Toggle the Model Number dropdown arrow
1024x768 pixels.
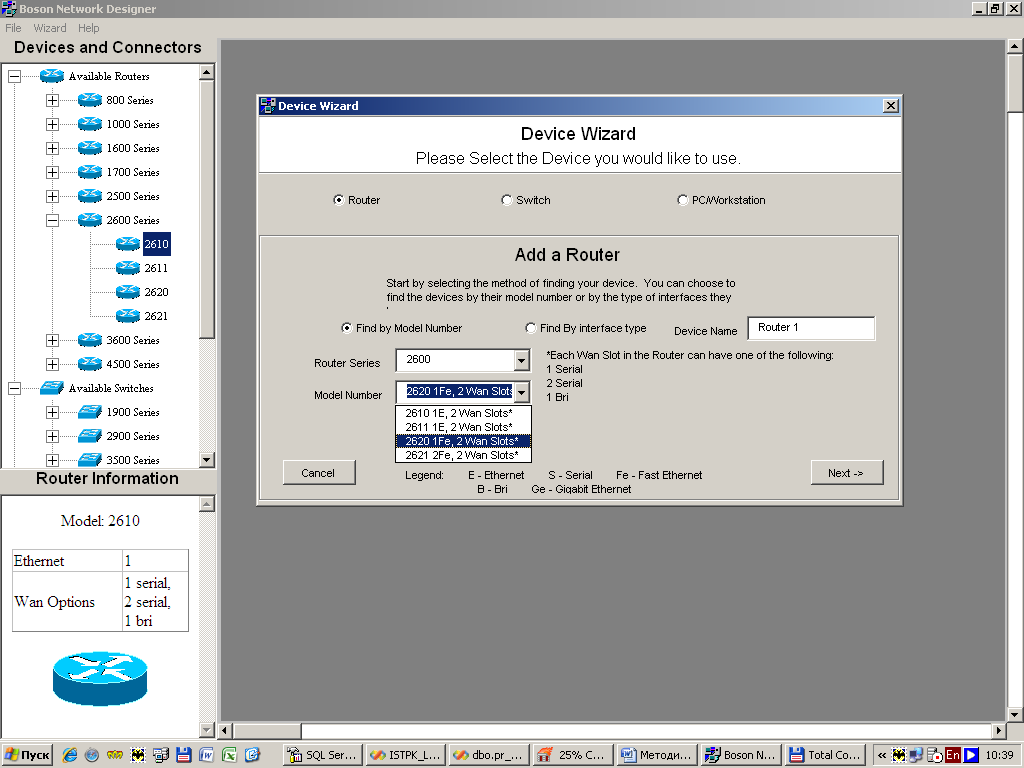click(x=521, y=392)
